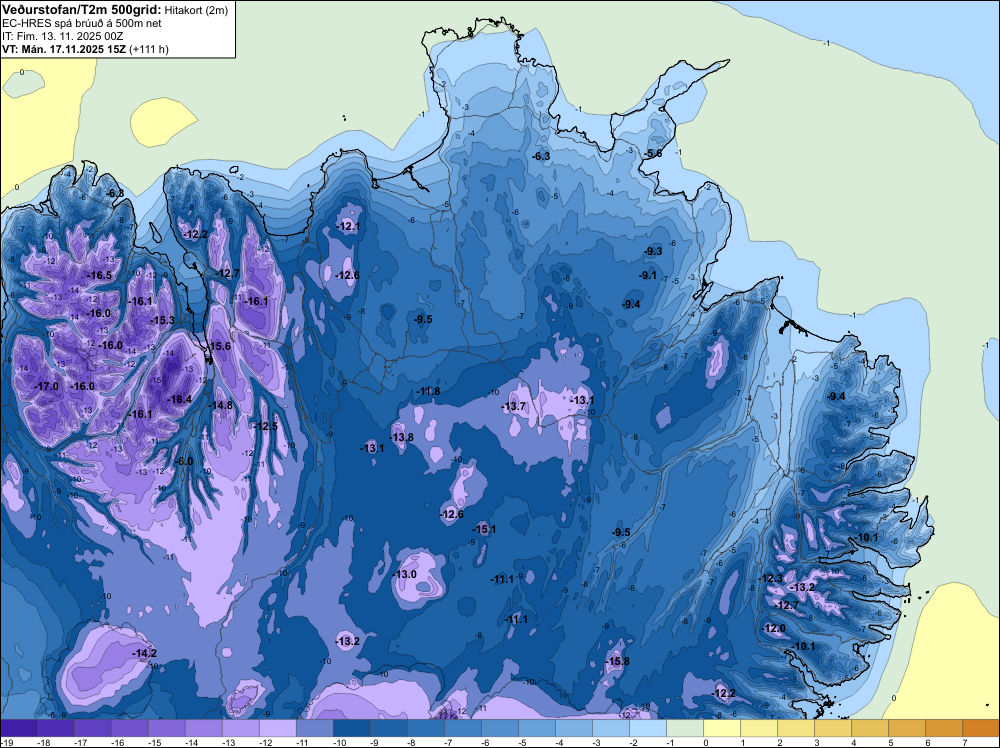Click the pale yellow legend swatch between 0 and 1

(x=722, y=728)
